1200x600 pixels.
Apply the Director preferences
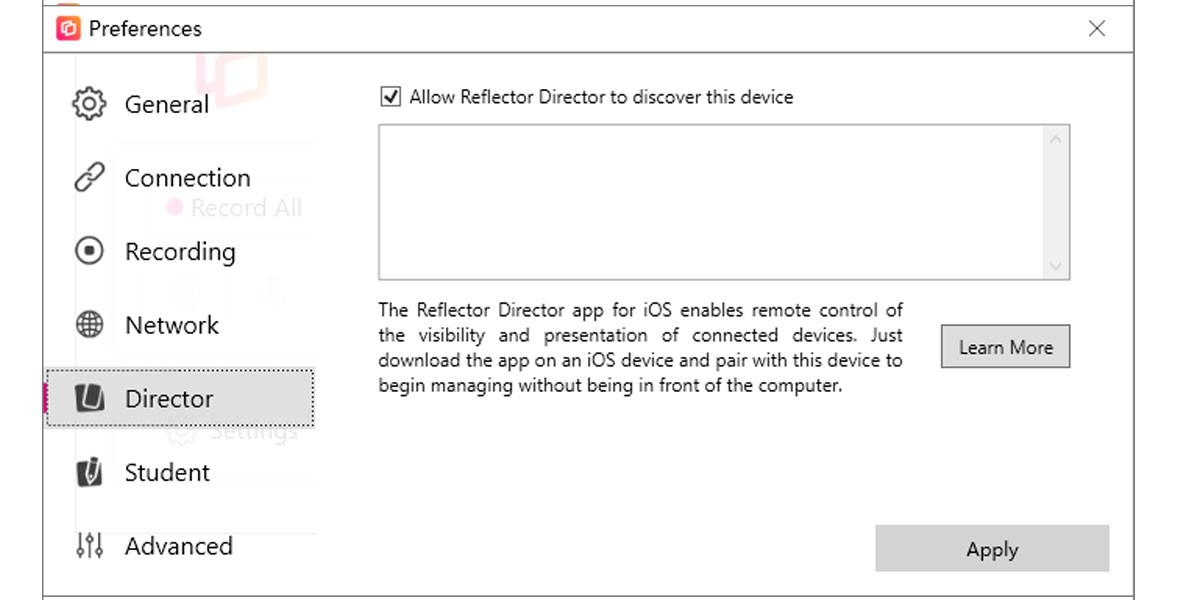coord(992,549)
